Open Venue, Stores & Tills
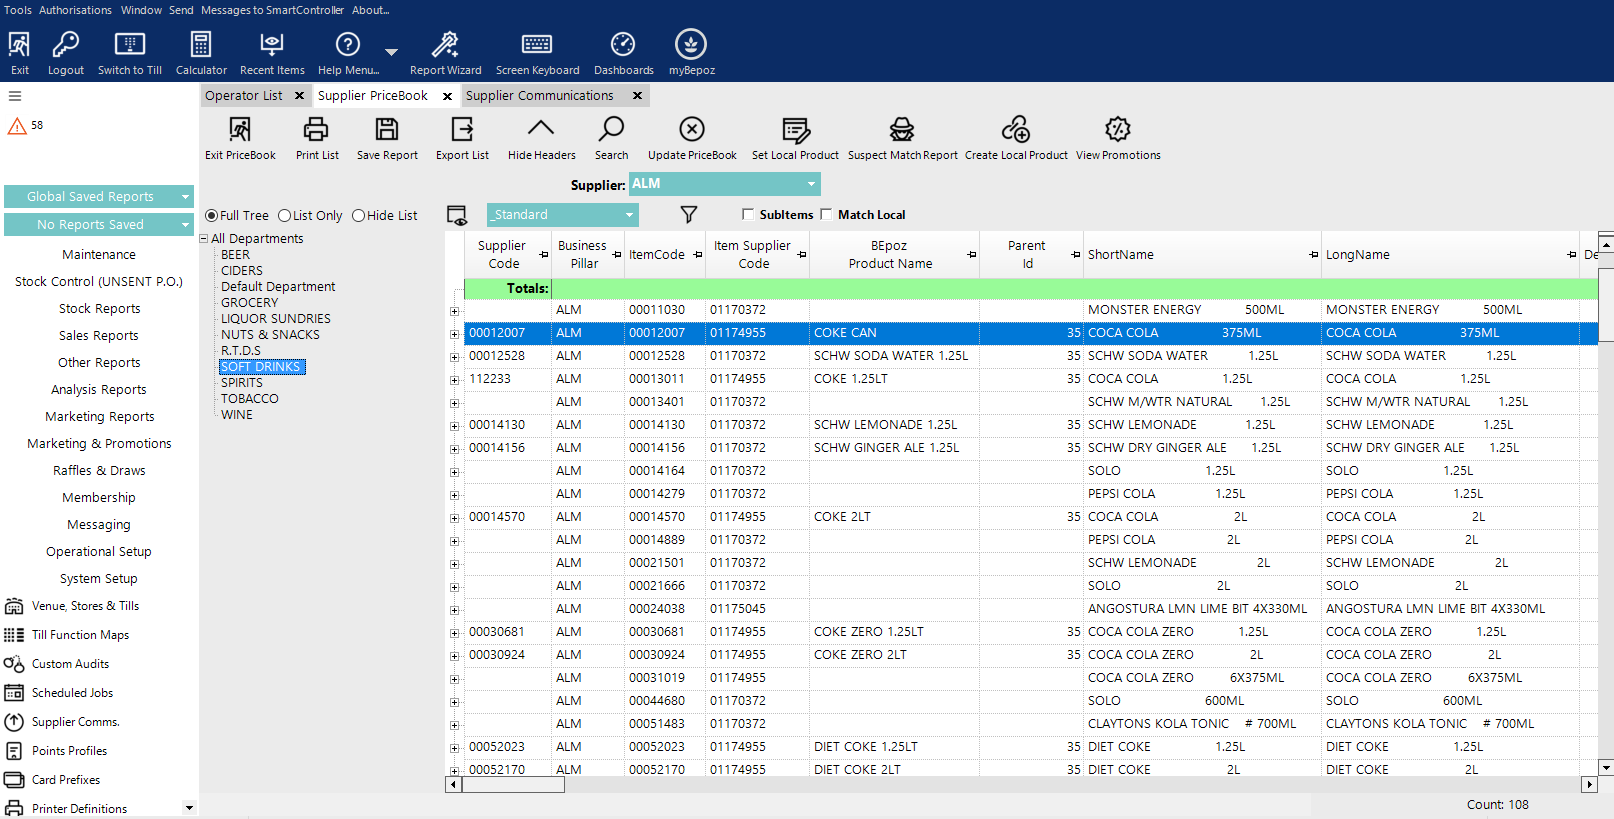Screen dimensions: 1614x819 pos(85,606)
